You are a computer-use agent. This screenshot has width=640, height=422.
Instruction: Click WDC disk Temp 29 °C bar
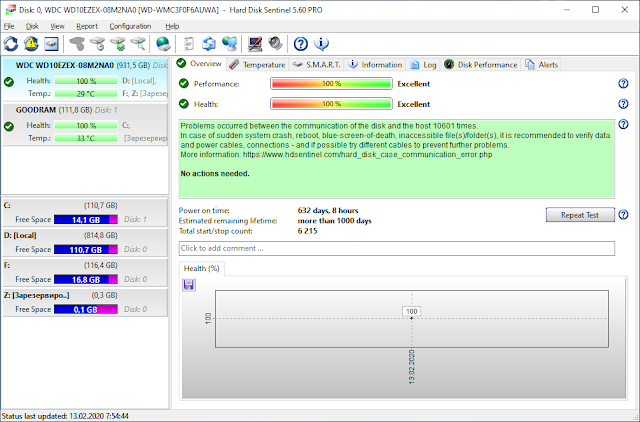[86, 93]
